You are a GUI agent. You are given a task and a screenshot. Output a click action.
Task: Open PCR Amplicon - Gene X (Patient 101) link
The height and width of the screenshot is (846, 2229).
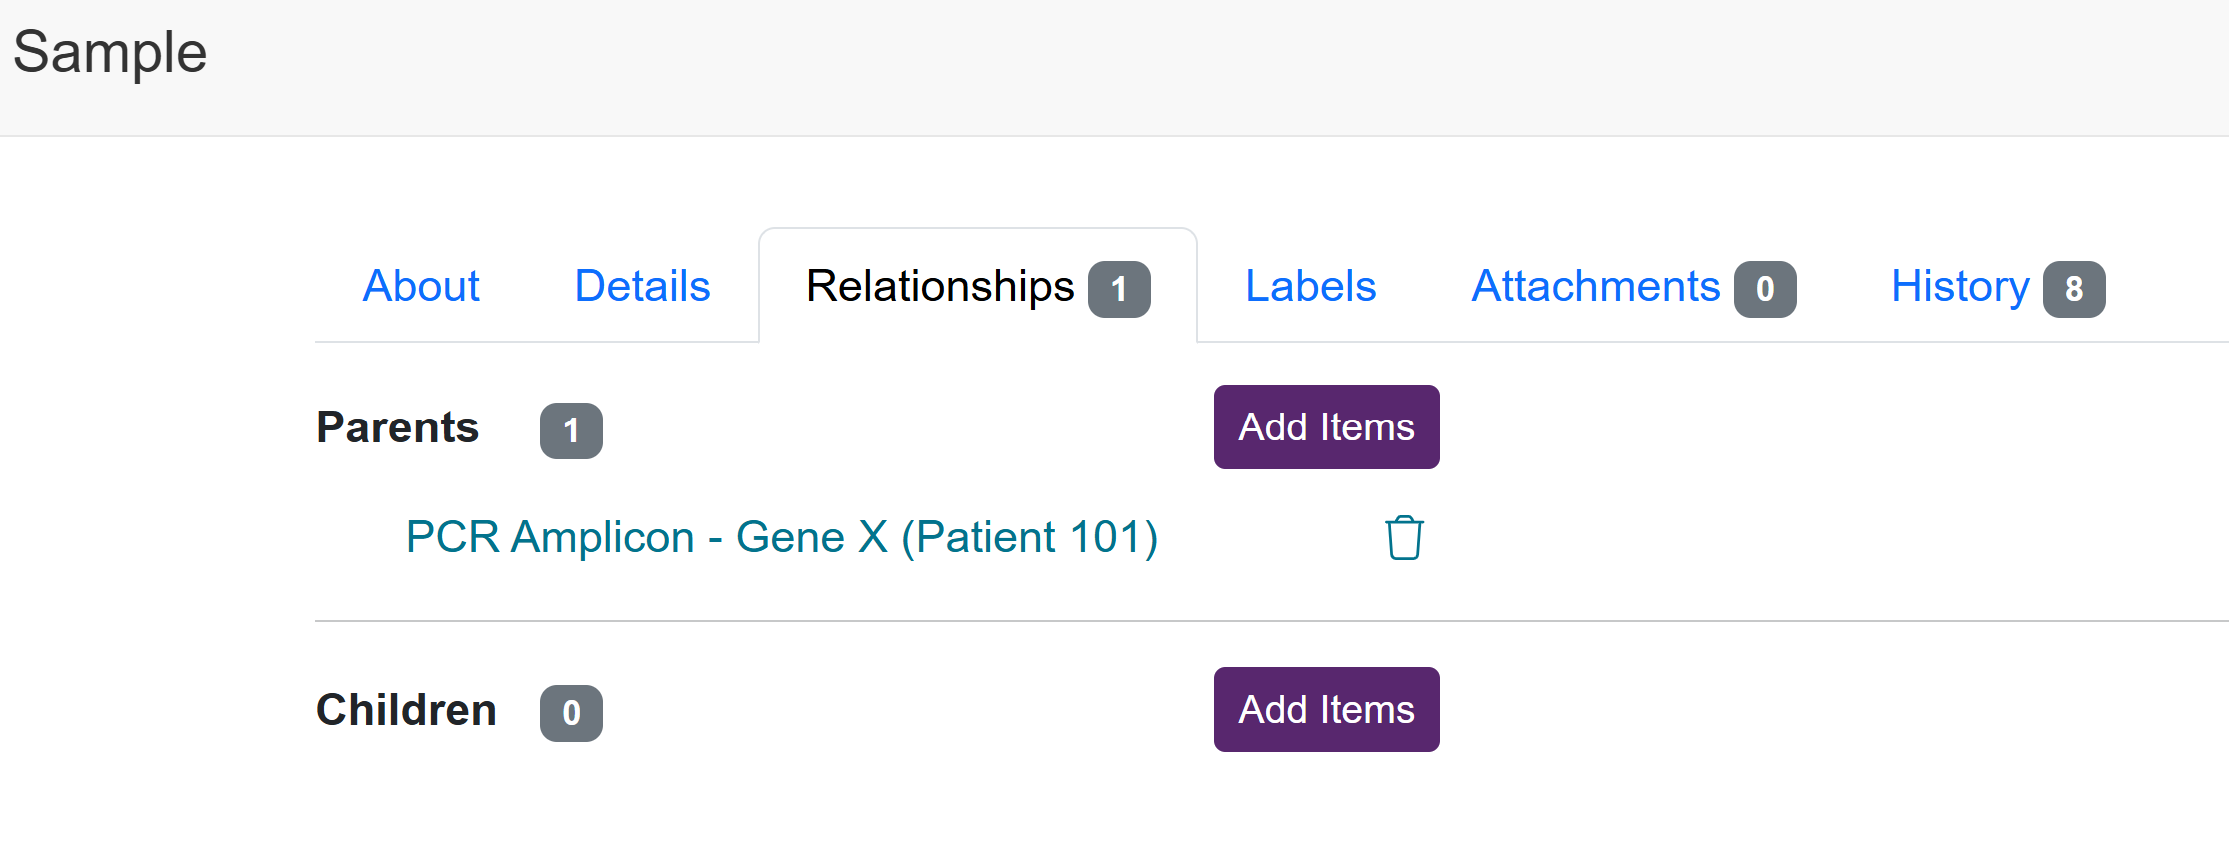(782, 537)
